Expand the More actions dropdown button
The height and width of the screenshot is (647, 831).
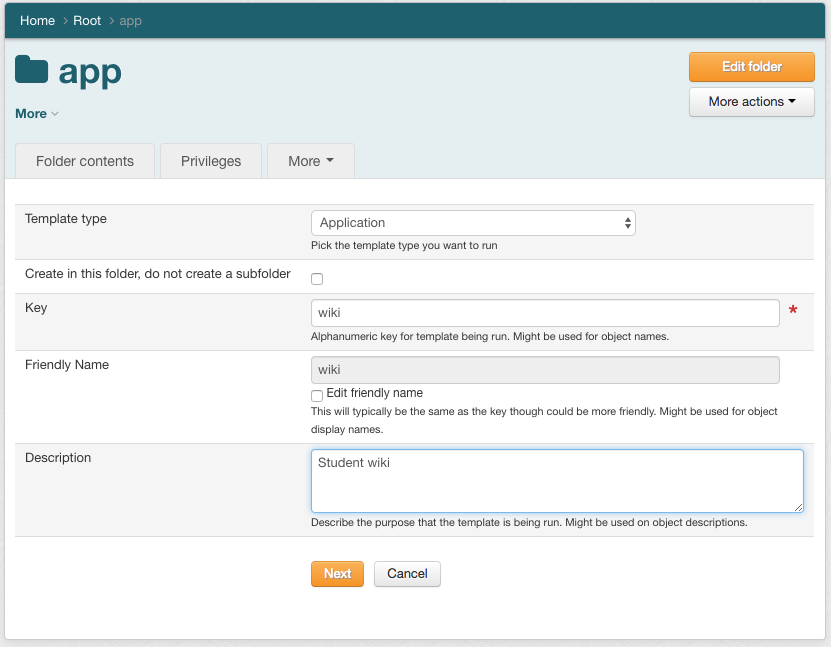point(751,102)
